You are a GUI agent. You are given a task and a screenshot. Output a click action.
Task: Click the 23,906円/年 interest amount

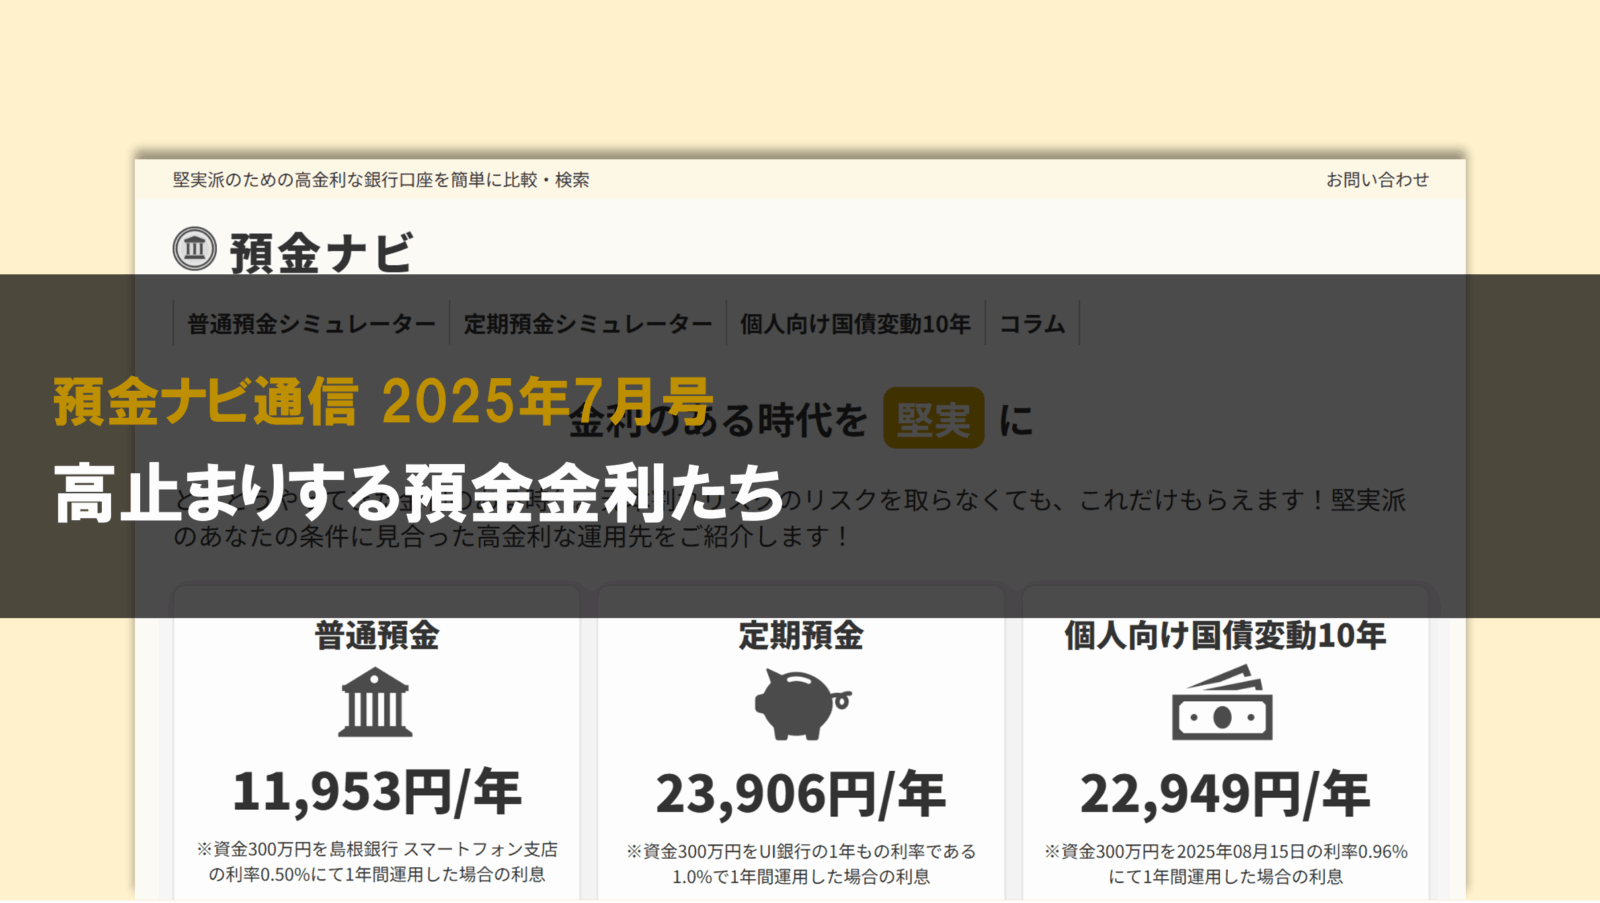click(801, 795)
